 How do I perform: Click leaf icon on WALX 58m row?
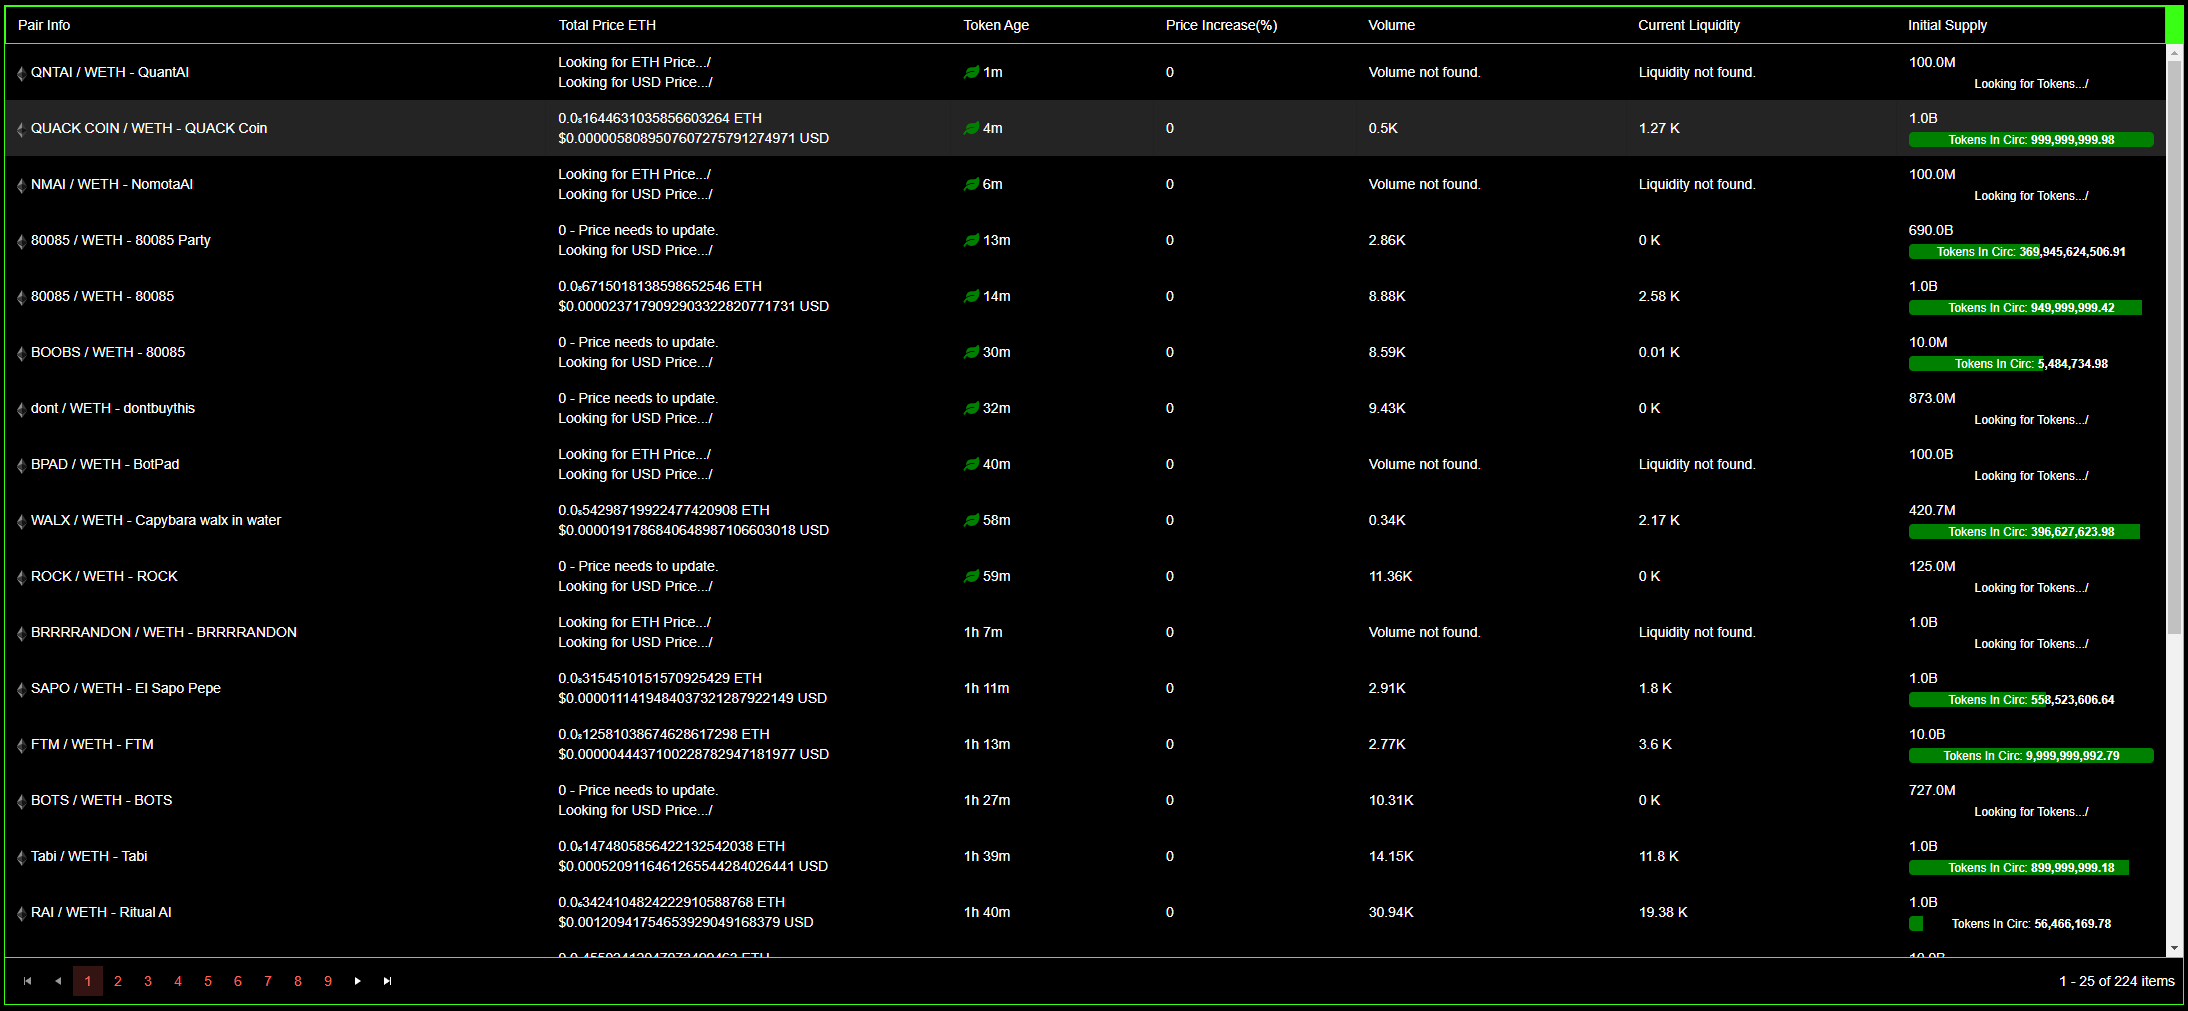[971, 520]
